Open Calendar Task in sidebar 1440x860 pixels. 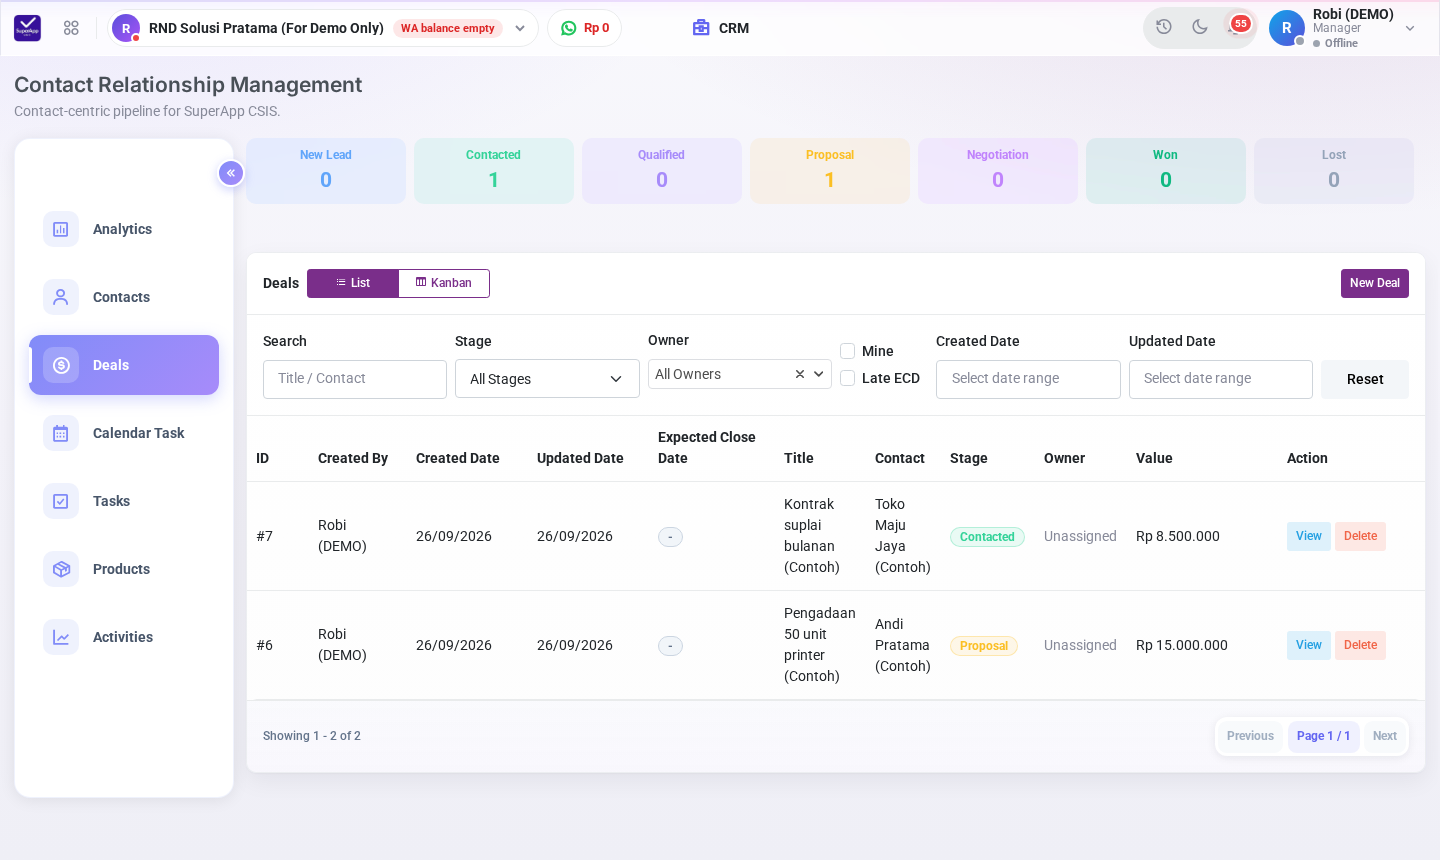coord(124,433)
